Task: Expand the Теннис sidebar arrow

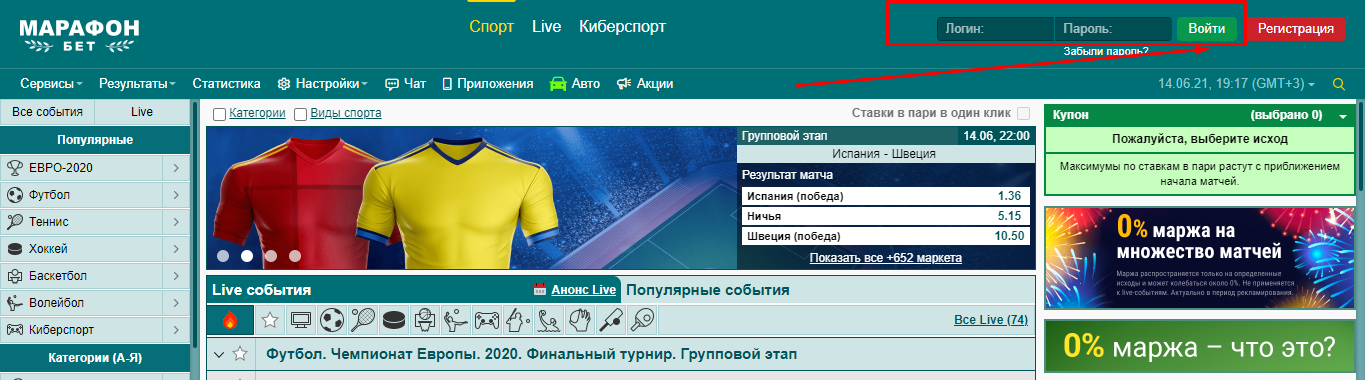Action: pyautogui.click(x=176, y=221)
